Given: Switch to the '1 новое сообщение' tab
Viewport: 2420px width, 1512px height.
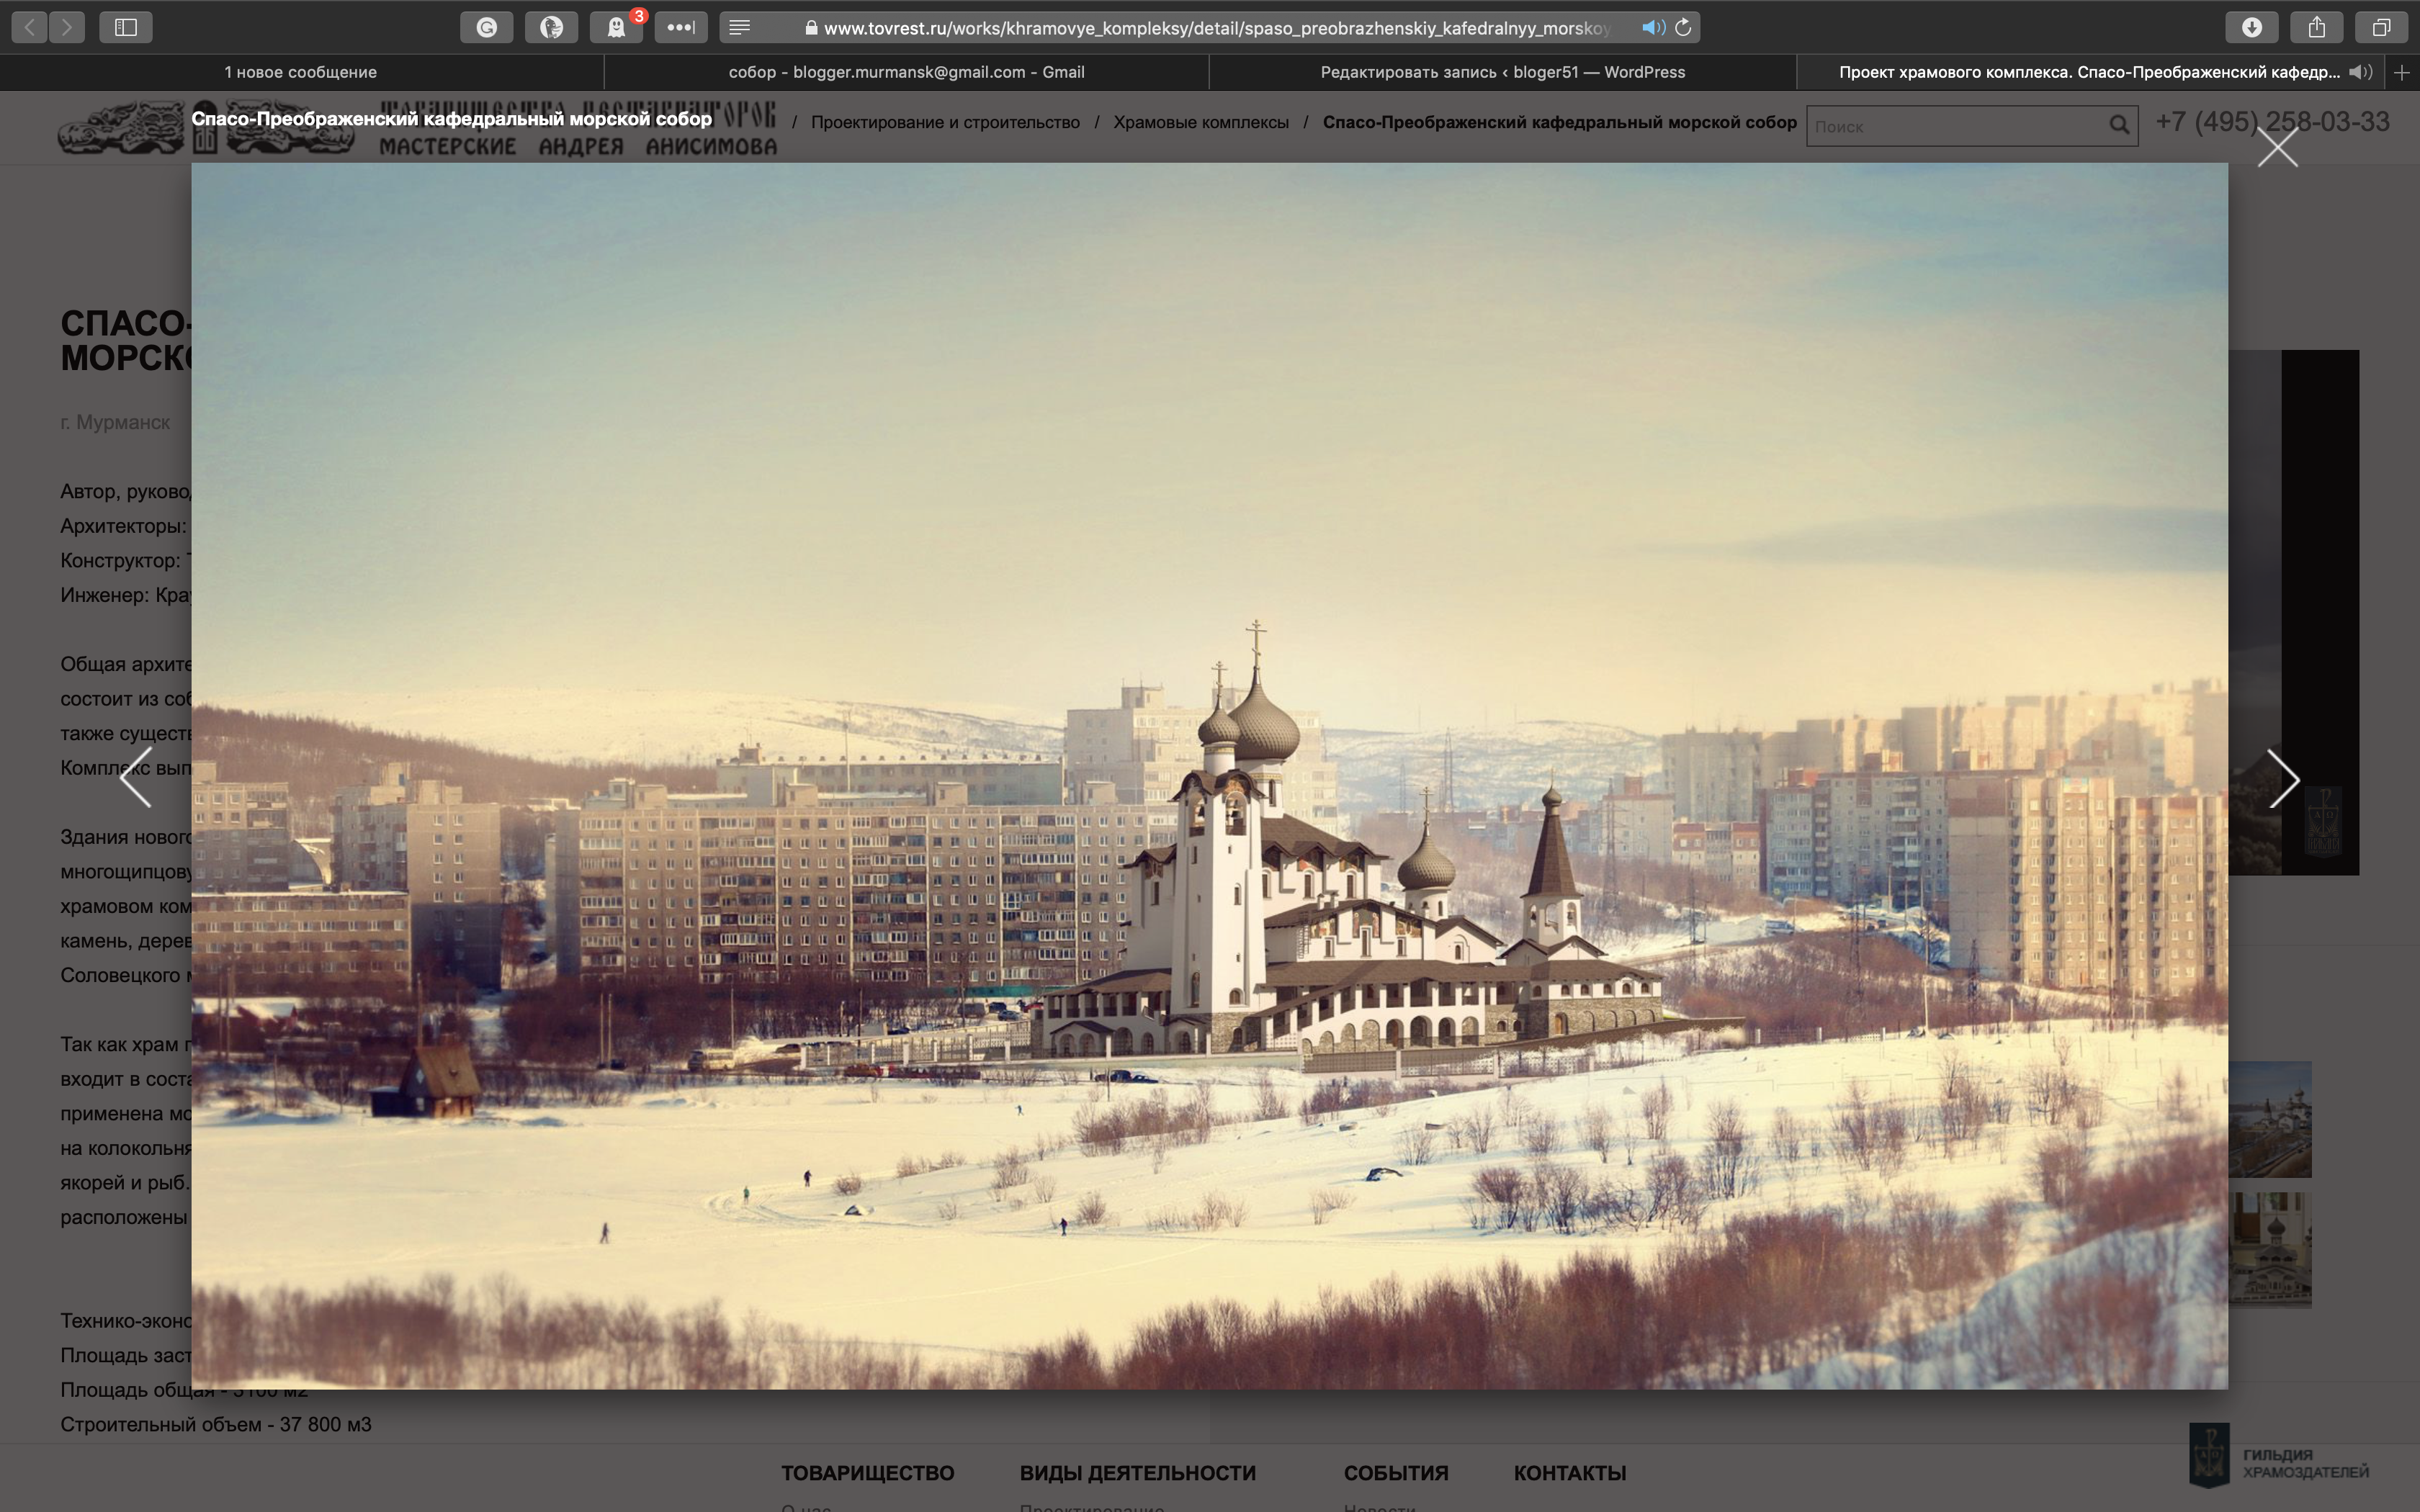Looking at the screenshot, I should tap(301, 72).
